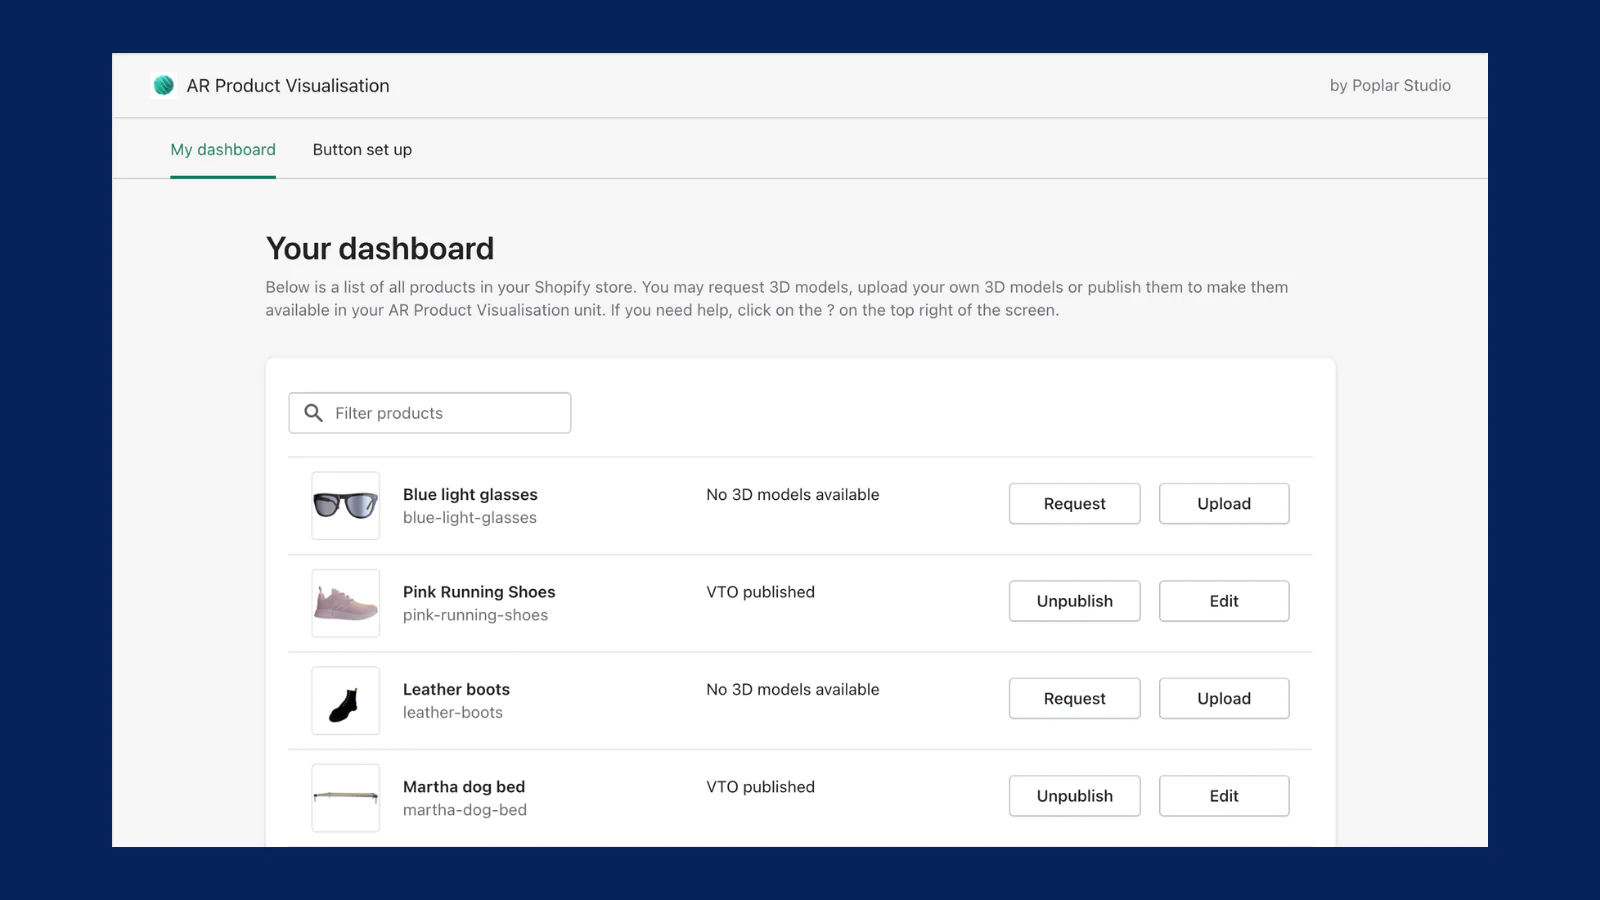Unpublish the Martha dog bed model

click(1074, 796)
